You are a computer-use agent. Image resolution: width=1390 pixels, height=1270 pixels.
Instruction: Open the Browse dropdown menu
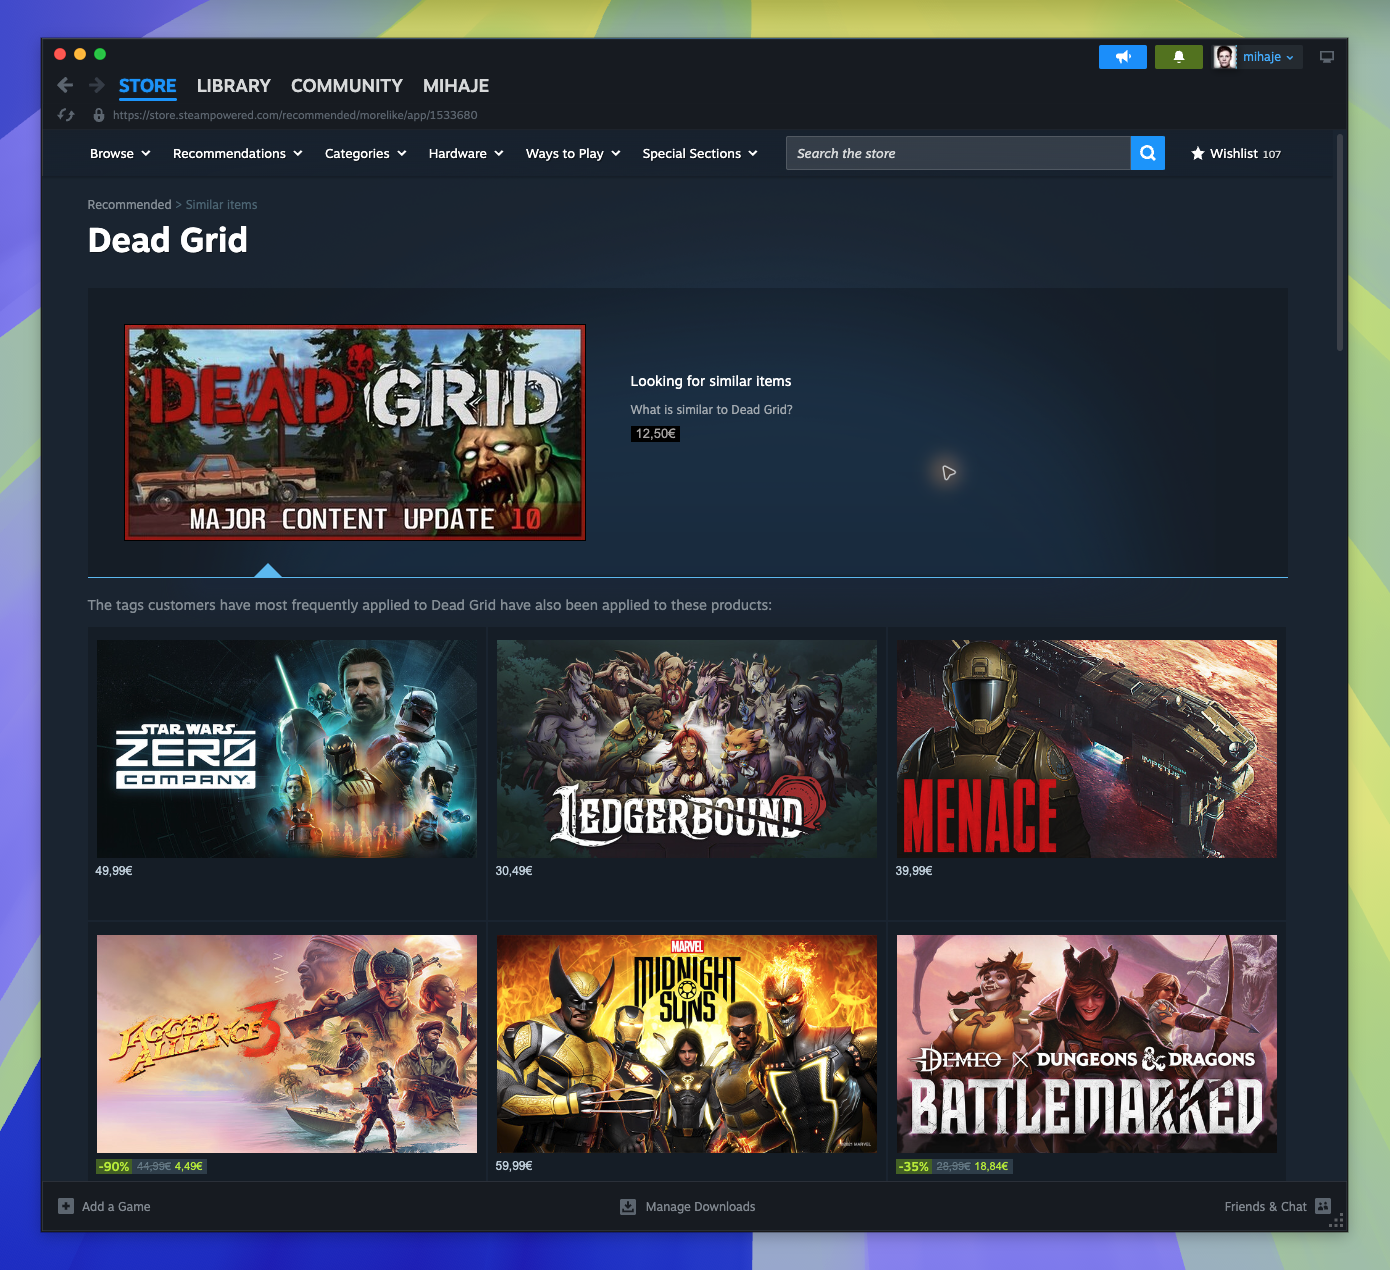(x=120, y=153)
